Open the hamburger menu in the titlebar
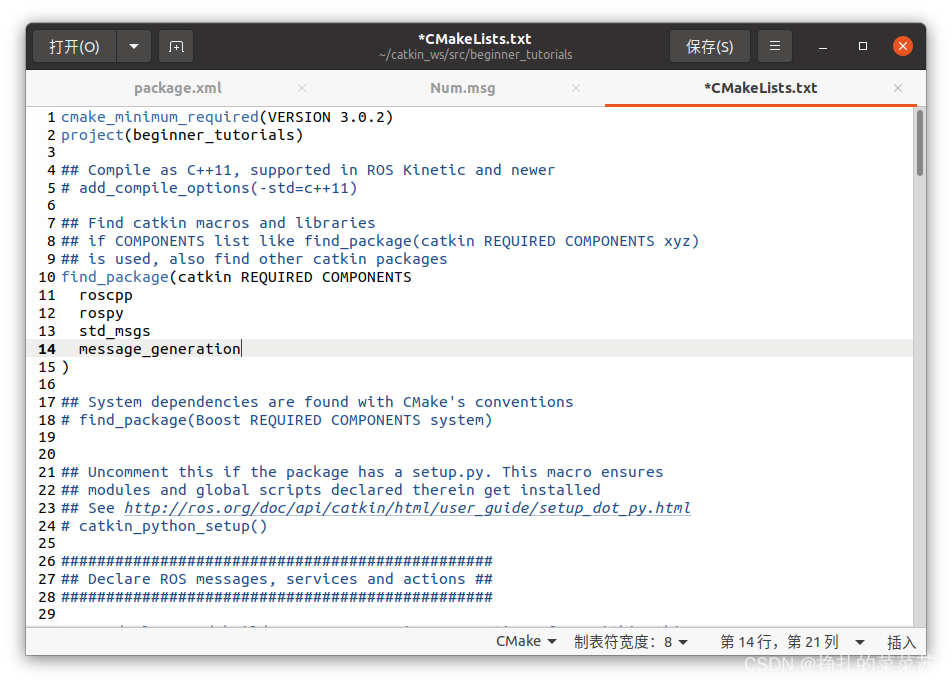Viewport: 952px width, 684px height. click(775, 46)
